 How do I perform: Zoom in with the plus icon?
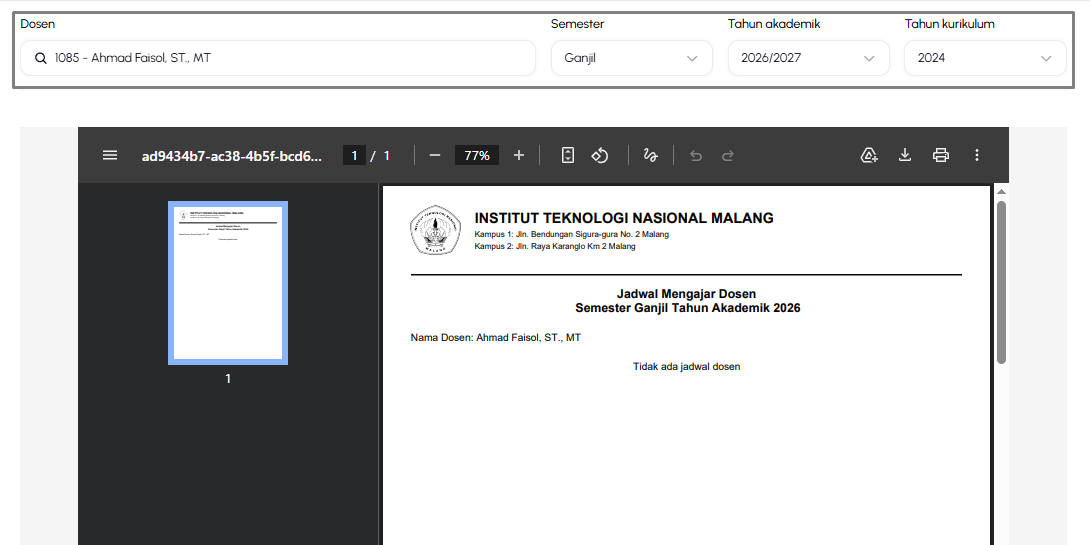click(x=519, y=155)
